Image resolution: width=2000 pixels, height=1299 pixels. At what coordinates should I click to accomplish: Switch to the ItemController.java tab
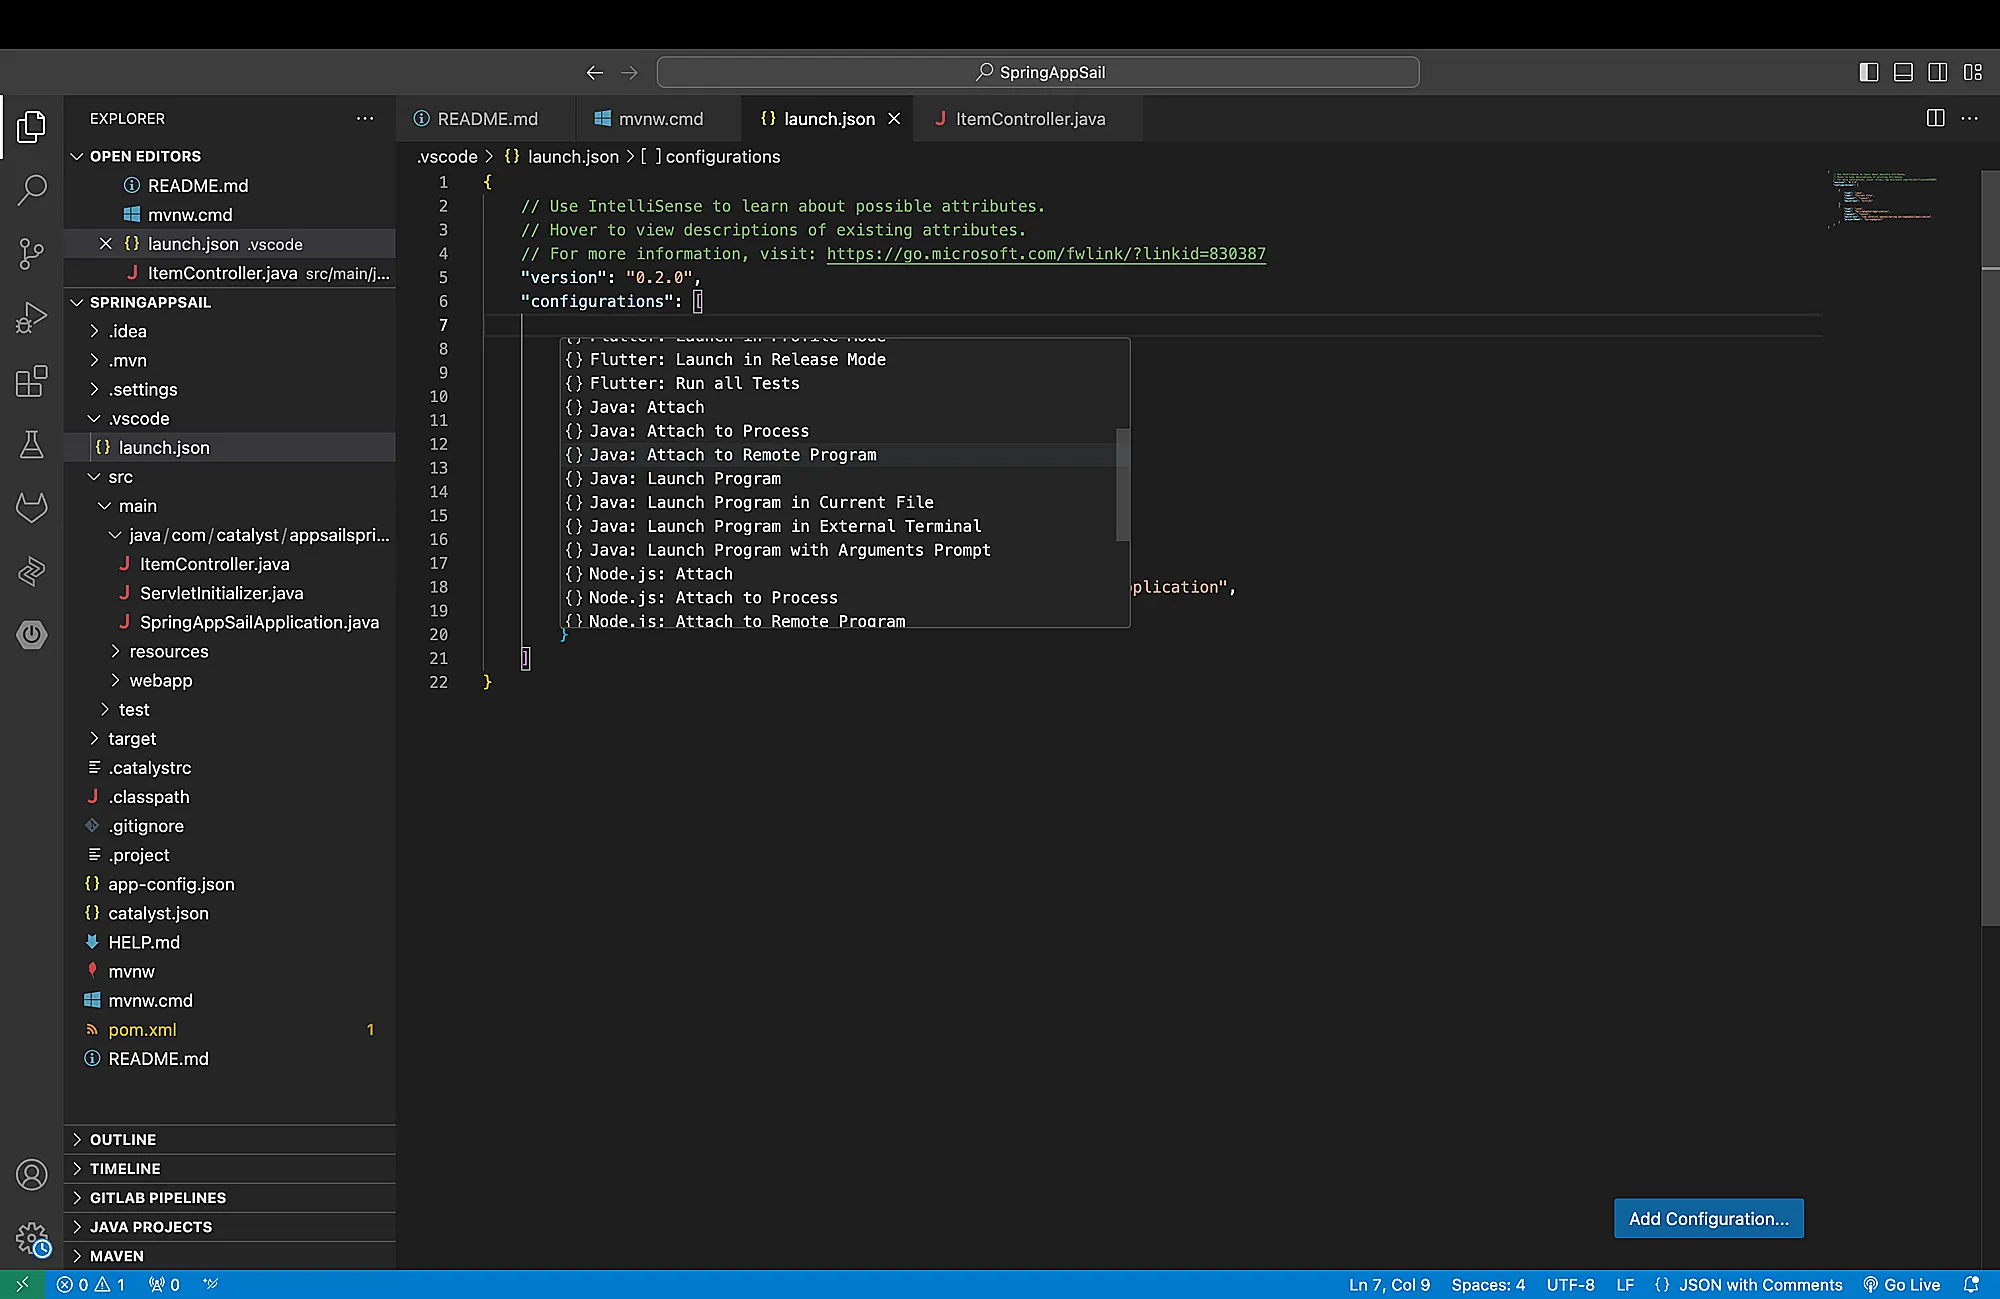pos(1029,118)
